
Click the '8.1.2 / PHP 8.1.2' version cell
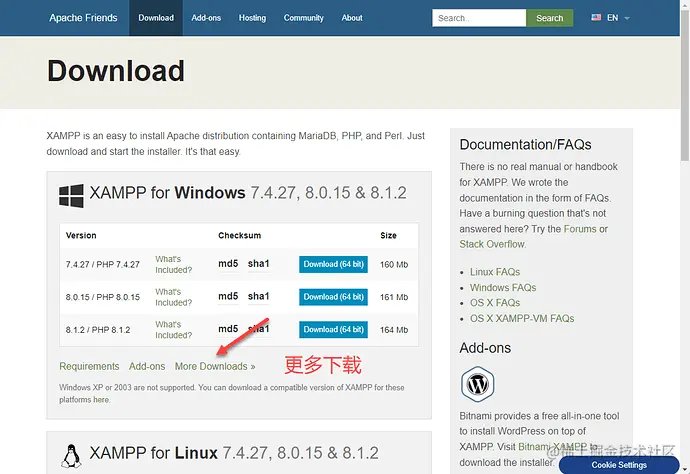point(98,330)
